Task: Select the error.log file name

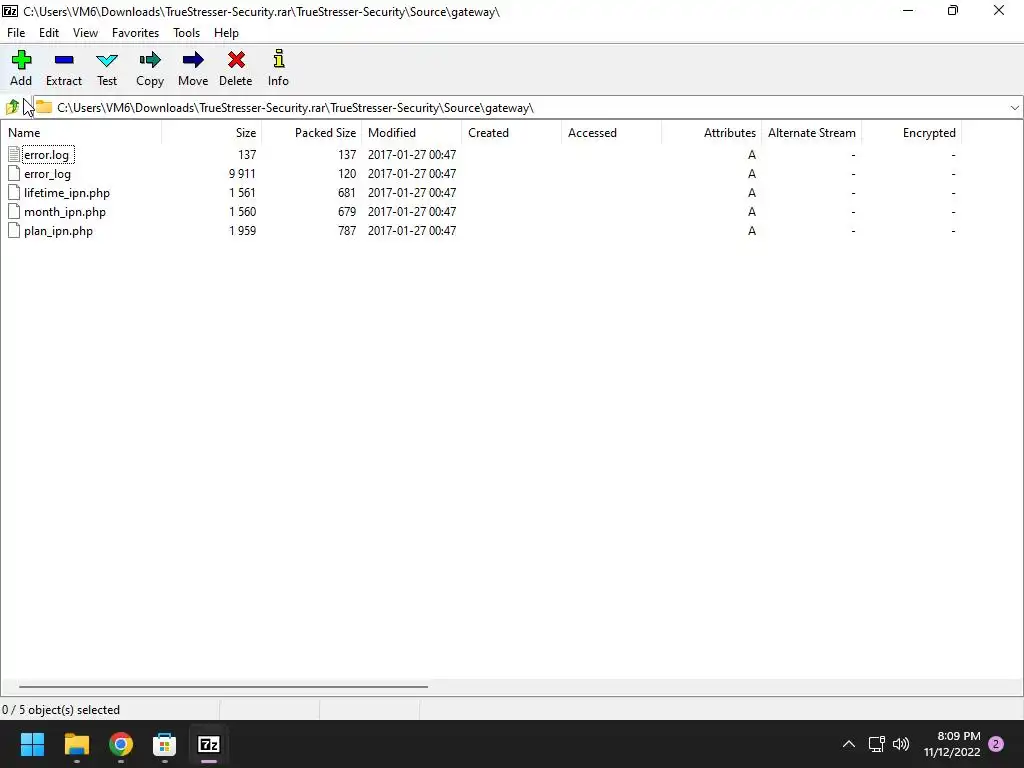Action: [x=46, y=155]
